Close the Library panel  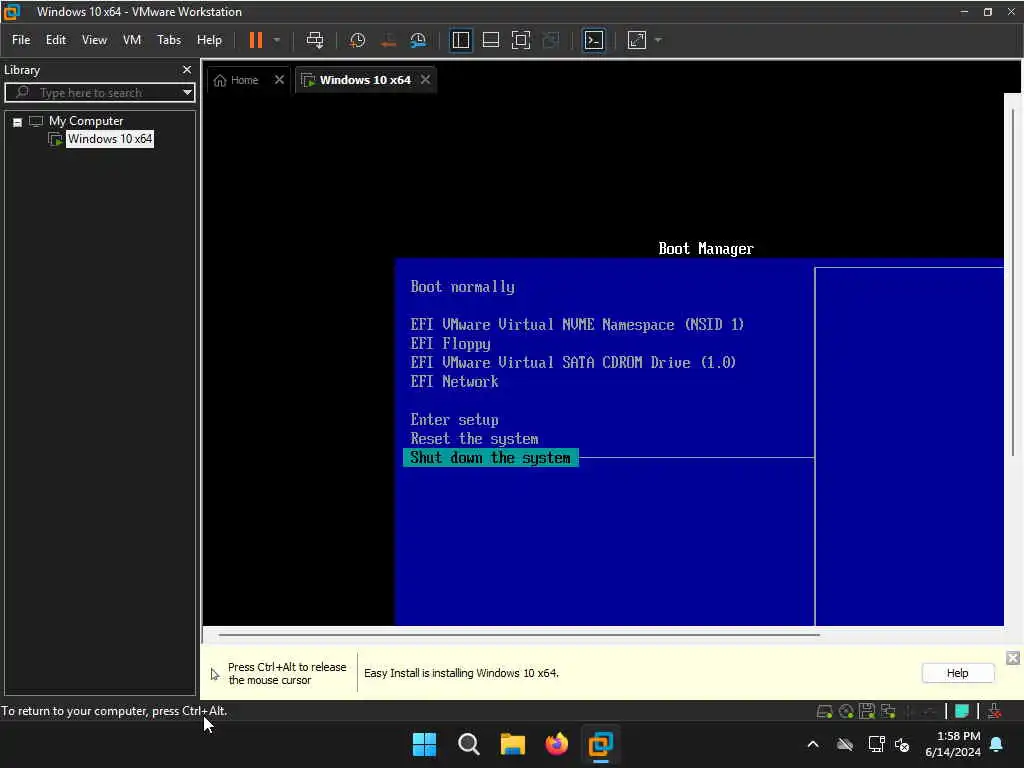coord(187,69)
